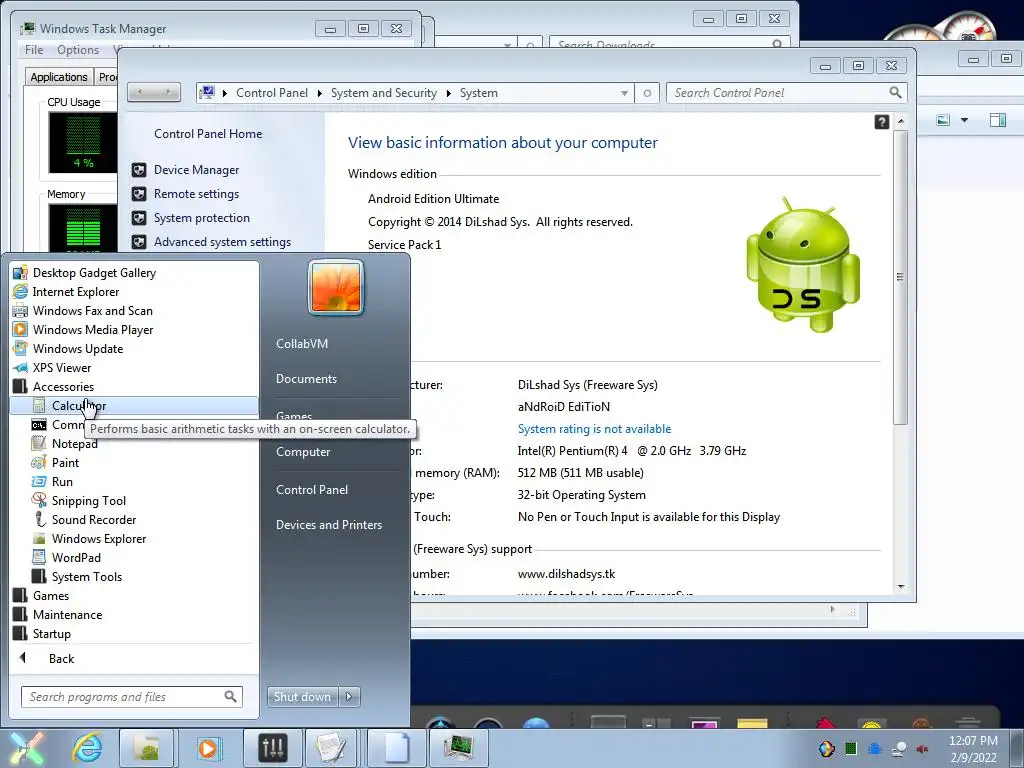The image size is (1024, 768).
Task: Open Task Manager Options menu
Action: (x=78, y=50)
